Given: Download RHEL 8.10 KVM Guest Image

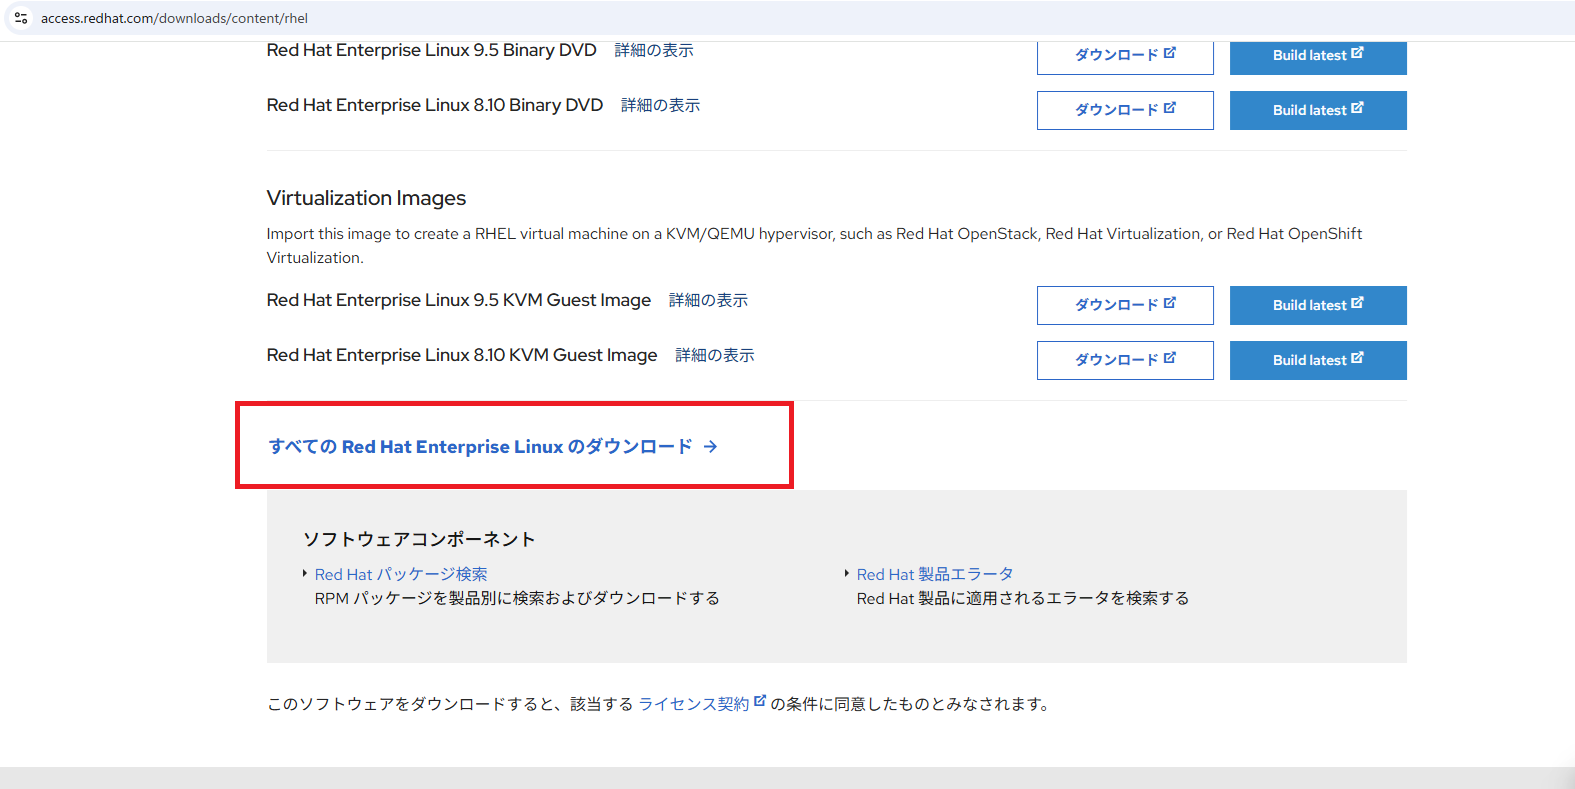Looking at the screenshot, I should 1124,360.
